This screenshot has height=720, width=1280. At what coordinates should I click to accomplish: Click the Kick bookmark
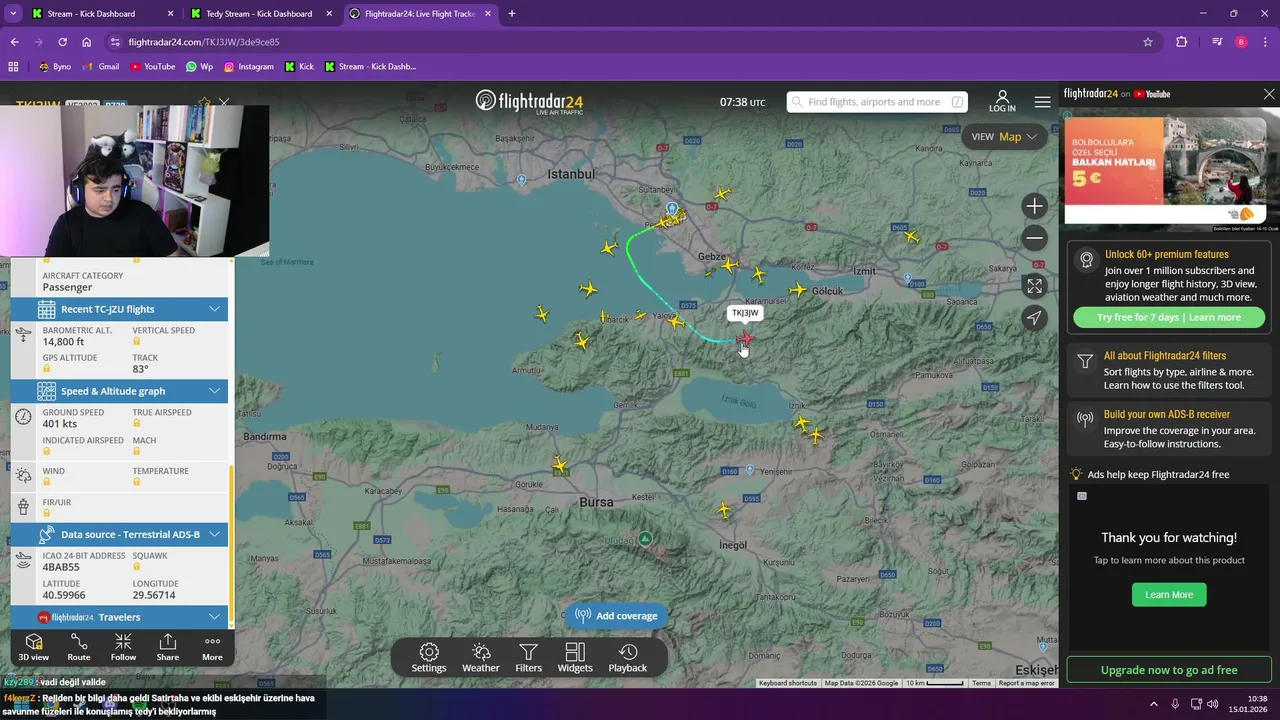coord(299,66)
